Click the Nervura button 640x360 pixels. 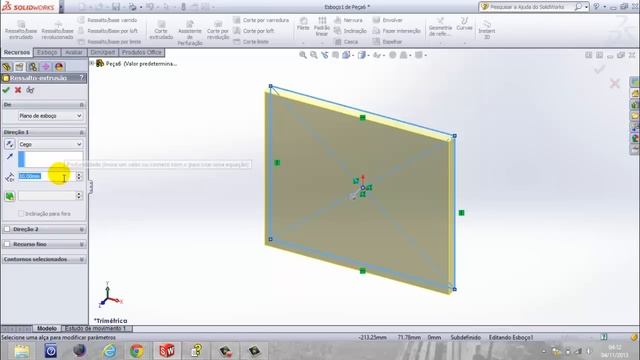click(348, 20)
